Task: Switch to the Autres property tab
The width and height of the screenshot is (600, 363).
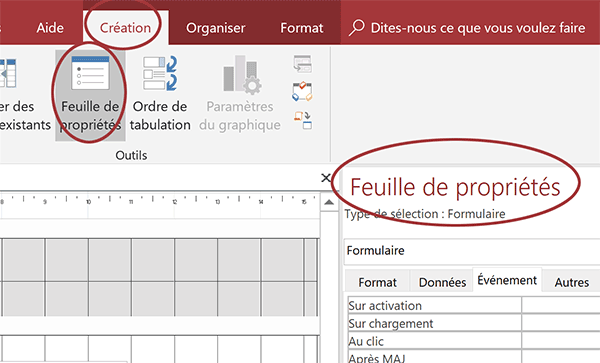Action: [x=572, y=282]
